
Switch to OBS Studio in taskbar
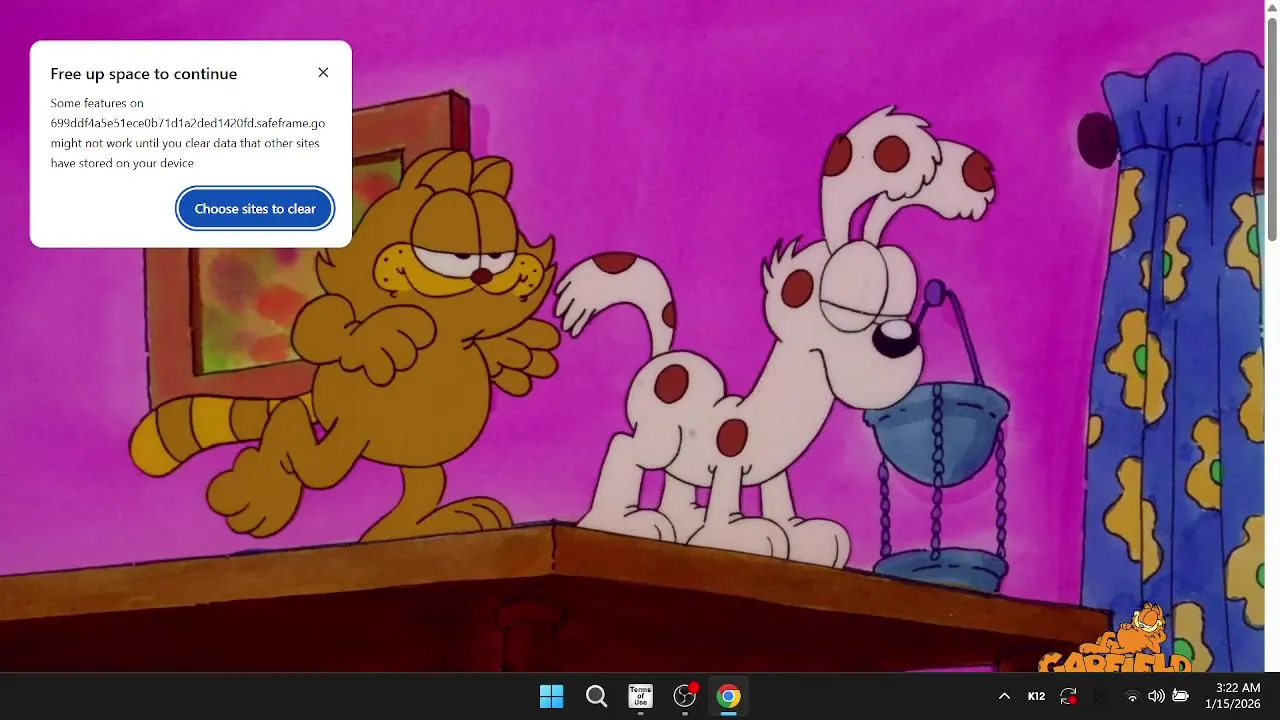[685, 696]
